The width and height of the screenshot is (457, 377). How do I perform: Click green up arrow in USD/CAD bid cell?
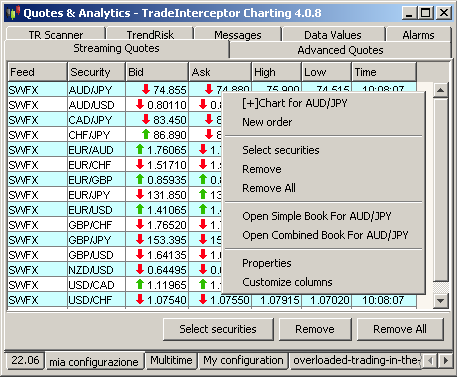click(x=140, y=284)
